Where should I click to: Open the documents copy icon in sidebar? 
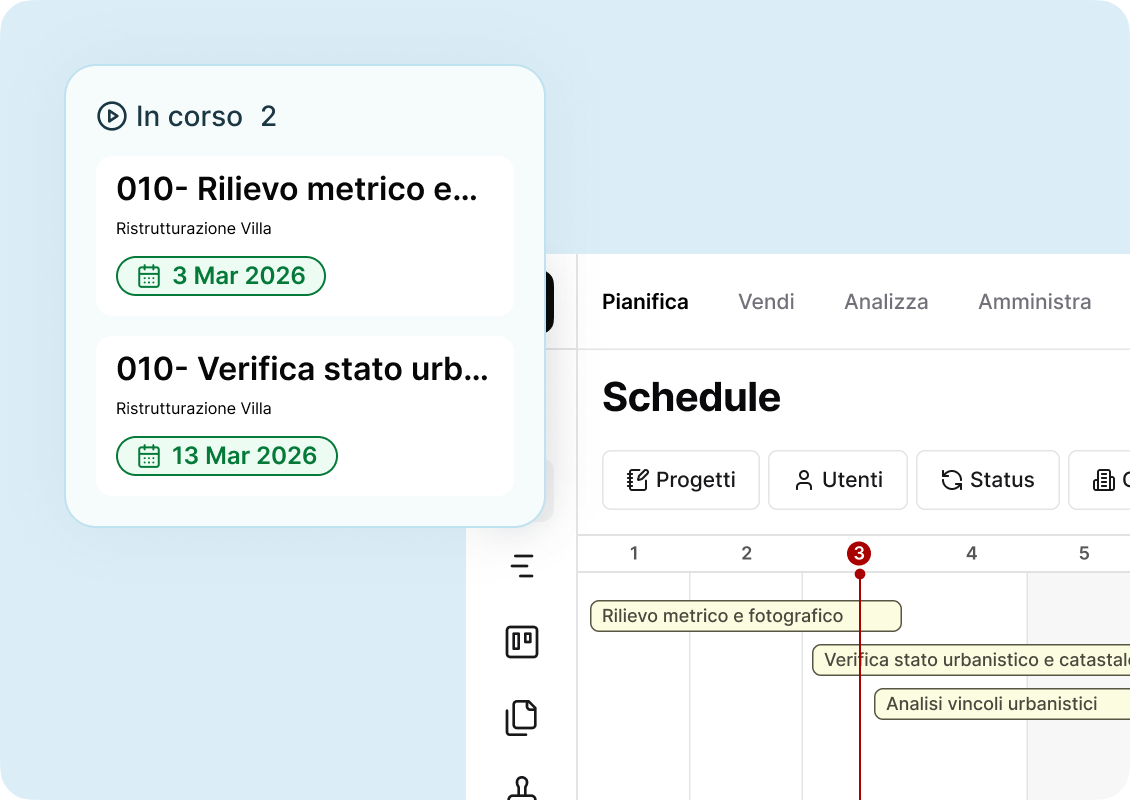522,718
